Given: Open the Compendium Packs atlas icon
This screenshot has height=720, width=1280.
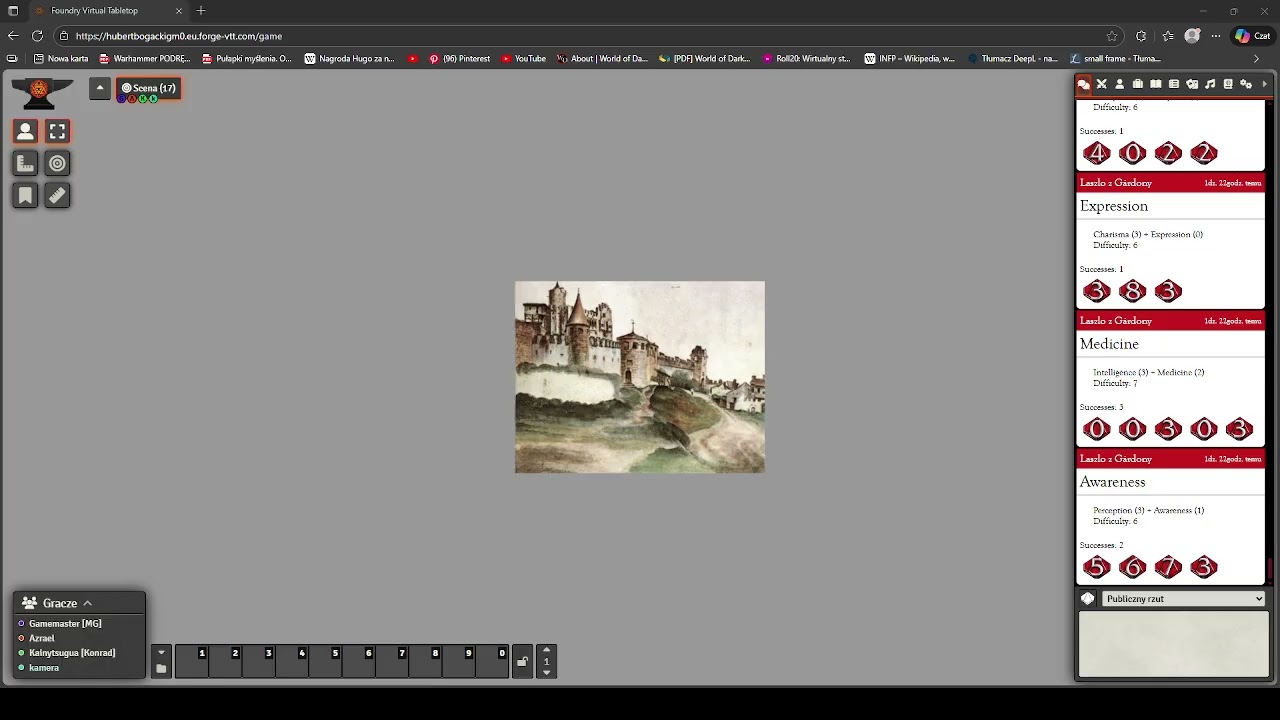Looking at the screenshot, I should [x=1228, y=84].
